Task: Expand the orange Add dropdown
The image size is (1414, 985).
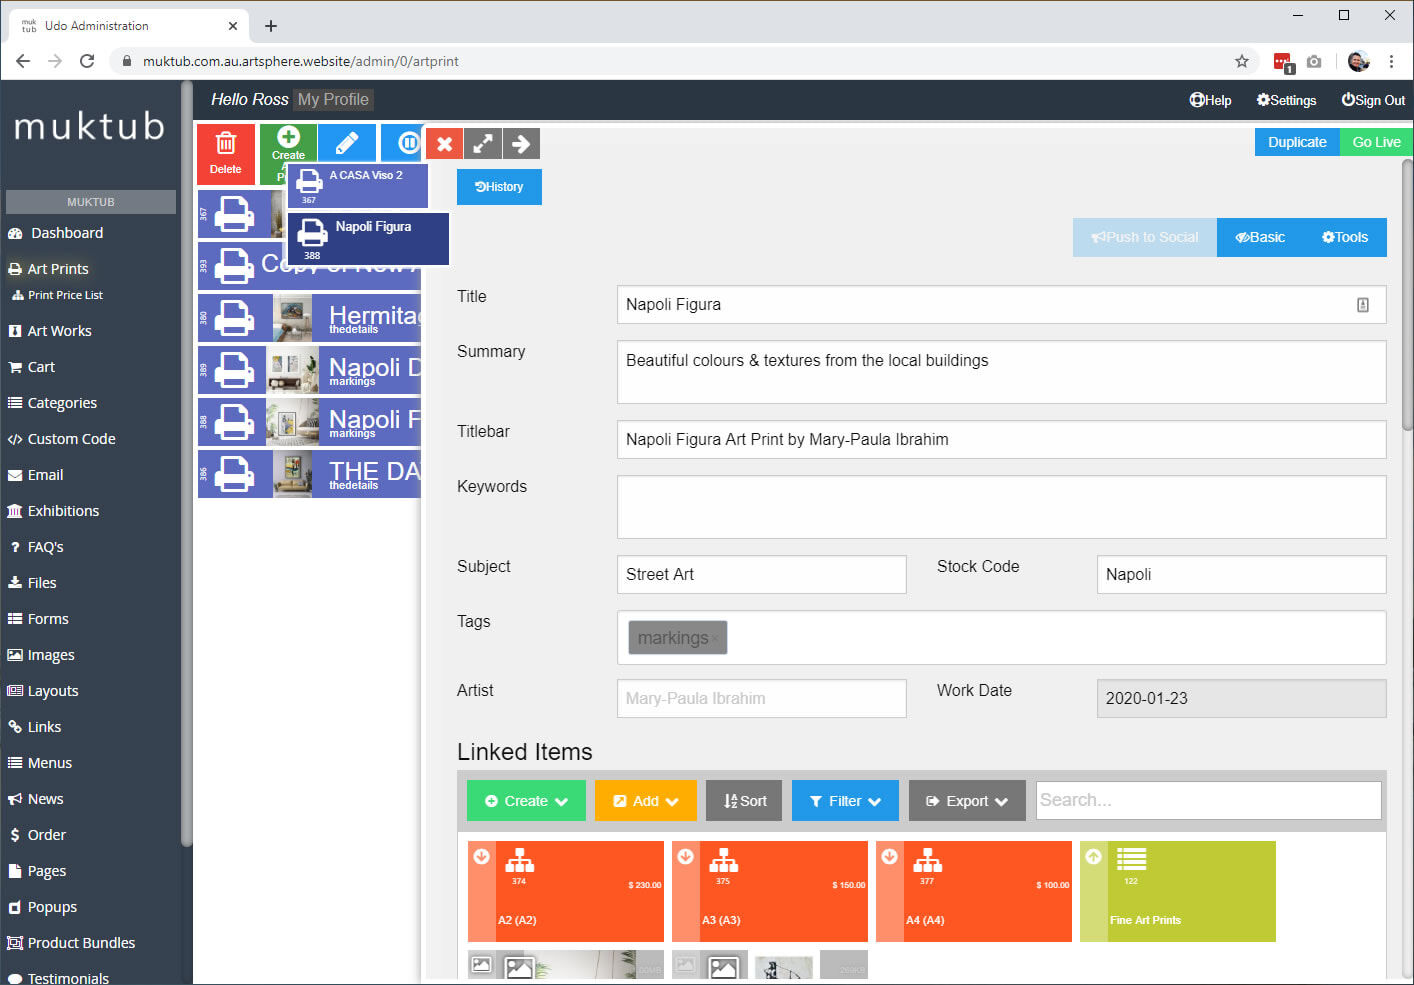Action: pos(645,801)
